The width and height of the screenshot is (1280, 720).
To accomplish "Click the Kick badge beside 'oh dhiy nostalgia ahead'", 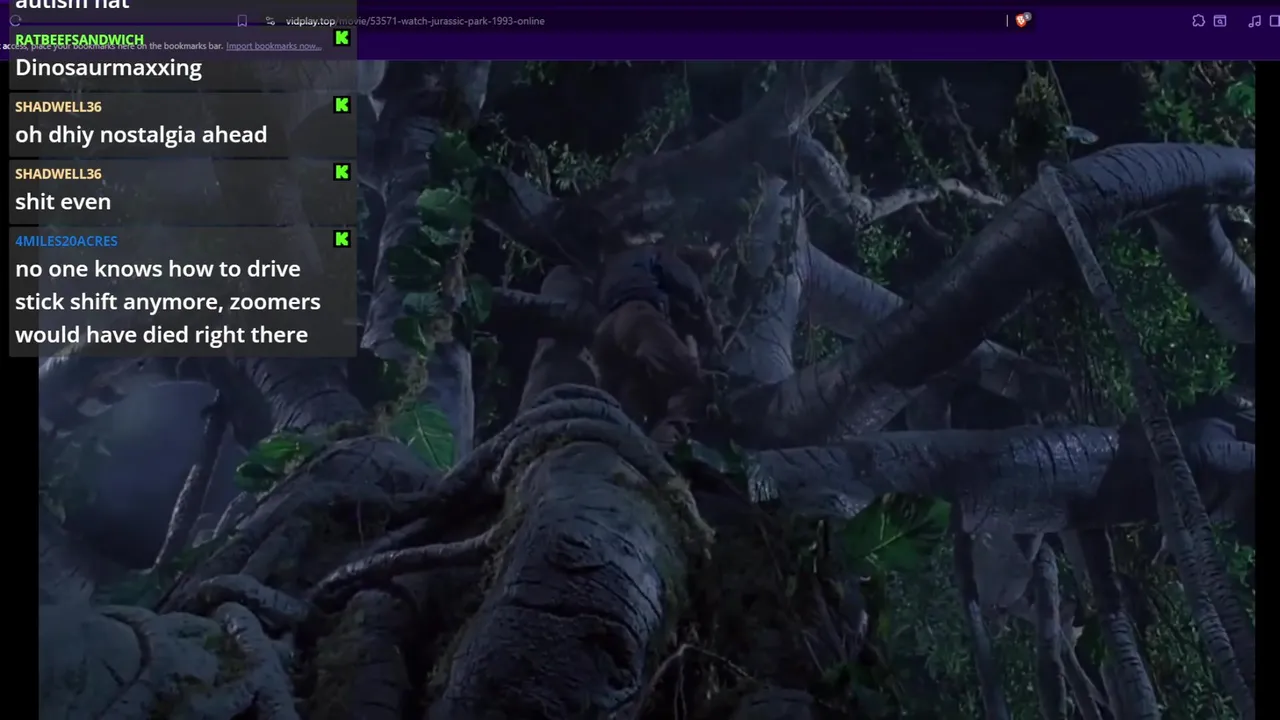I will pos(342,105).
